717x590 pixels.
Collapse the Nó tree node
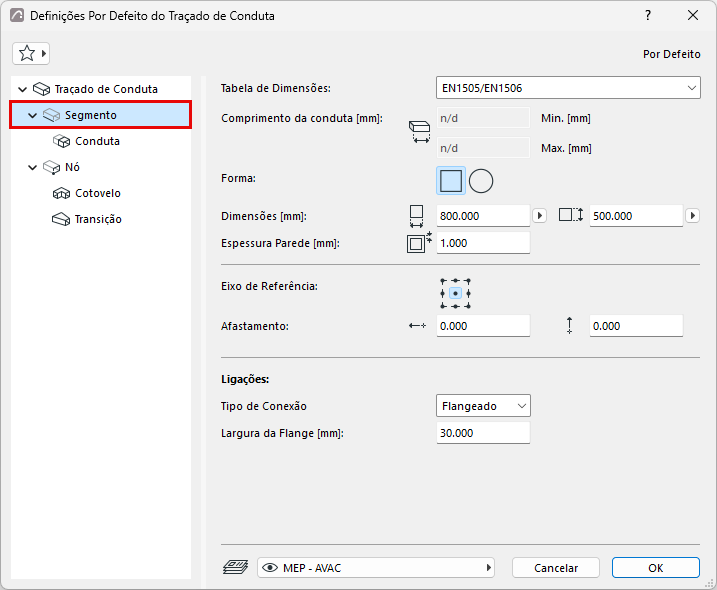click(32, 168)
